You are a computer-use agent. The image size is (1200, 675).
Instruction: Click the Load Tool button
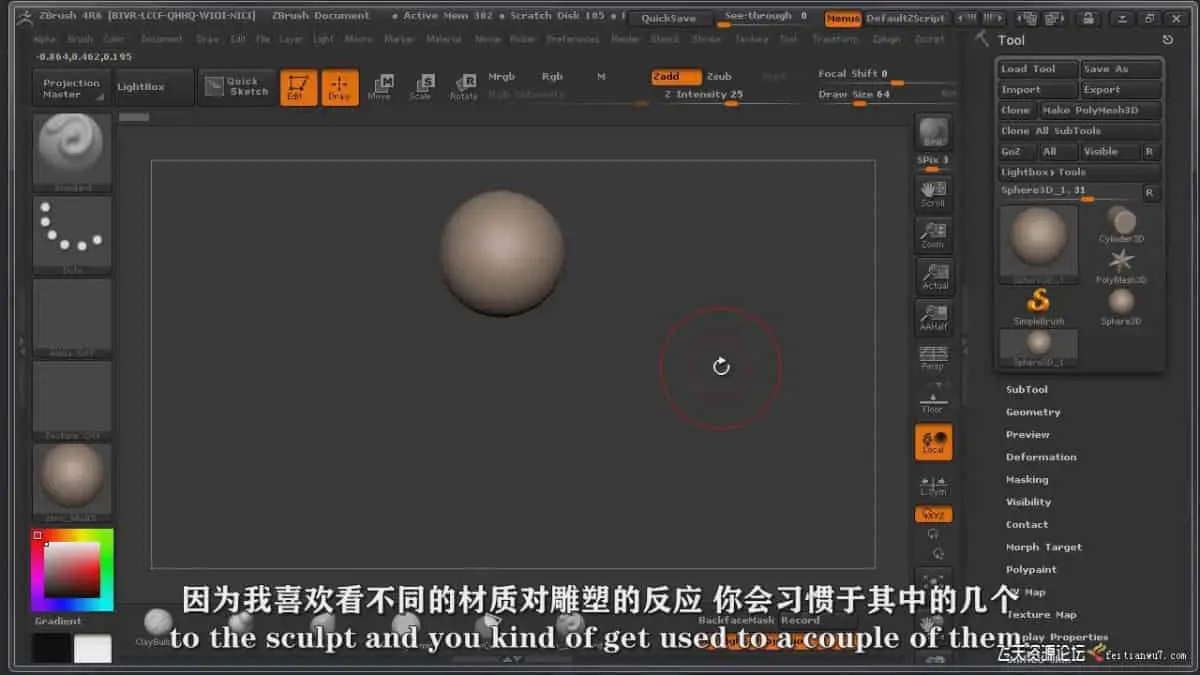pos(1038,69)
